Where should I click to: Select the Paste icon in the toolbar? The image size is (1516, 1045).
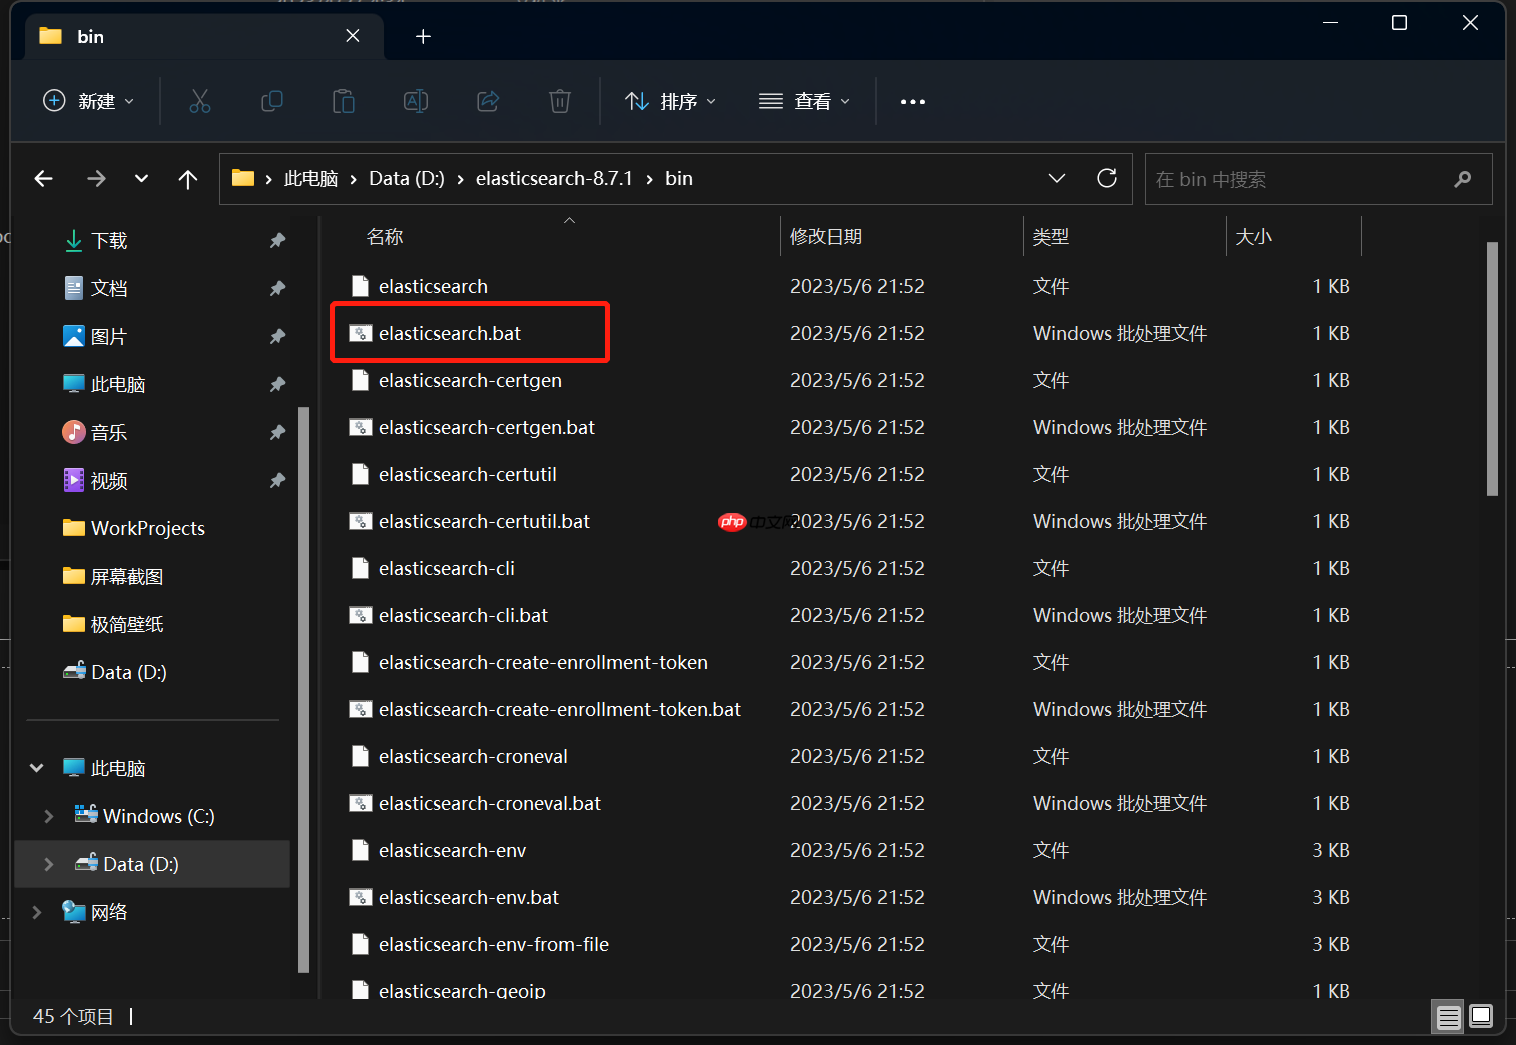click(343, 101)
